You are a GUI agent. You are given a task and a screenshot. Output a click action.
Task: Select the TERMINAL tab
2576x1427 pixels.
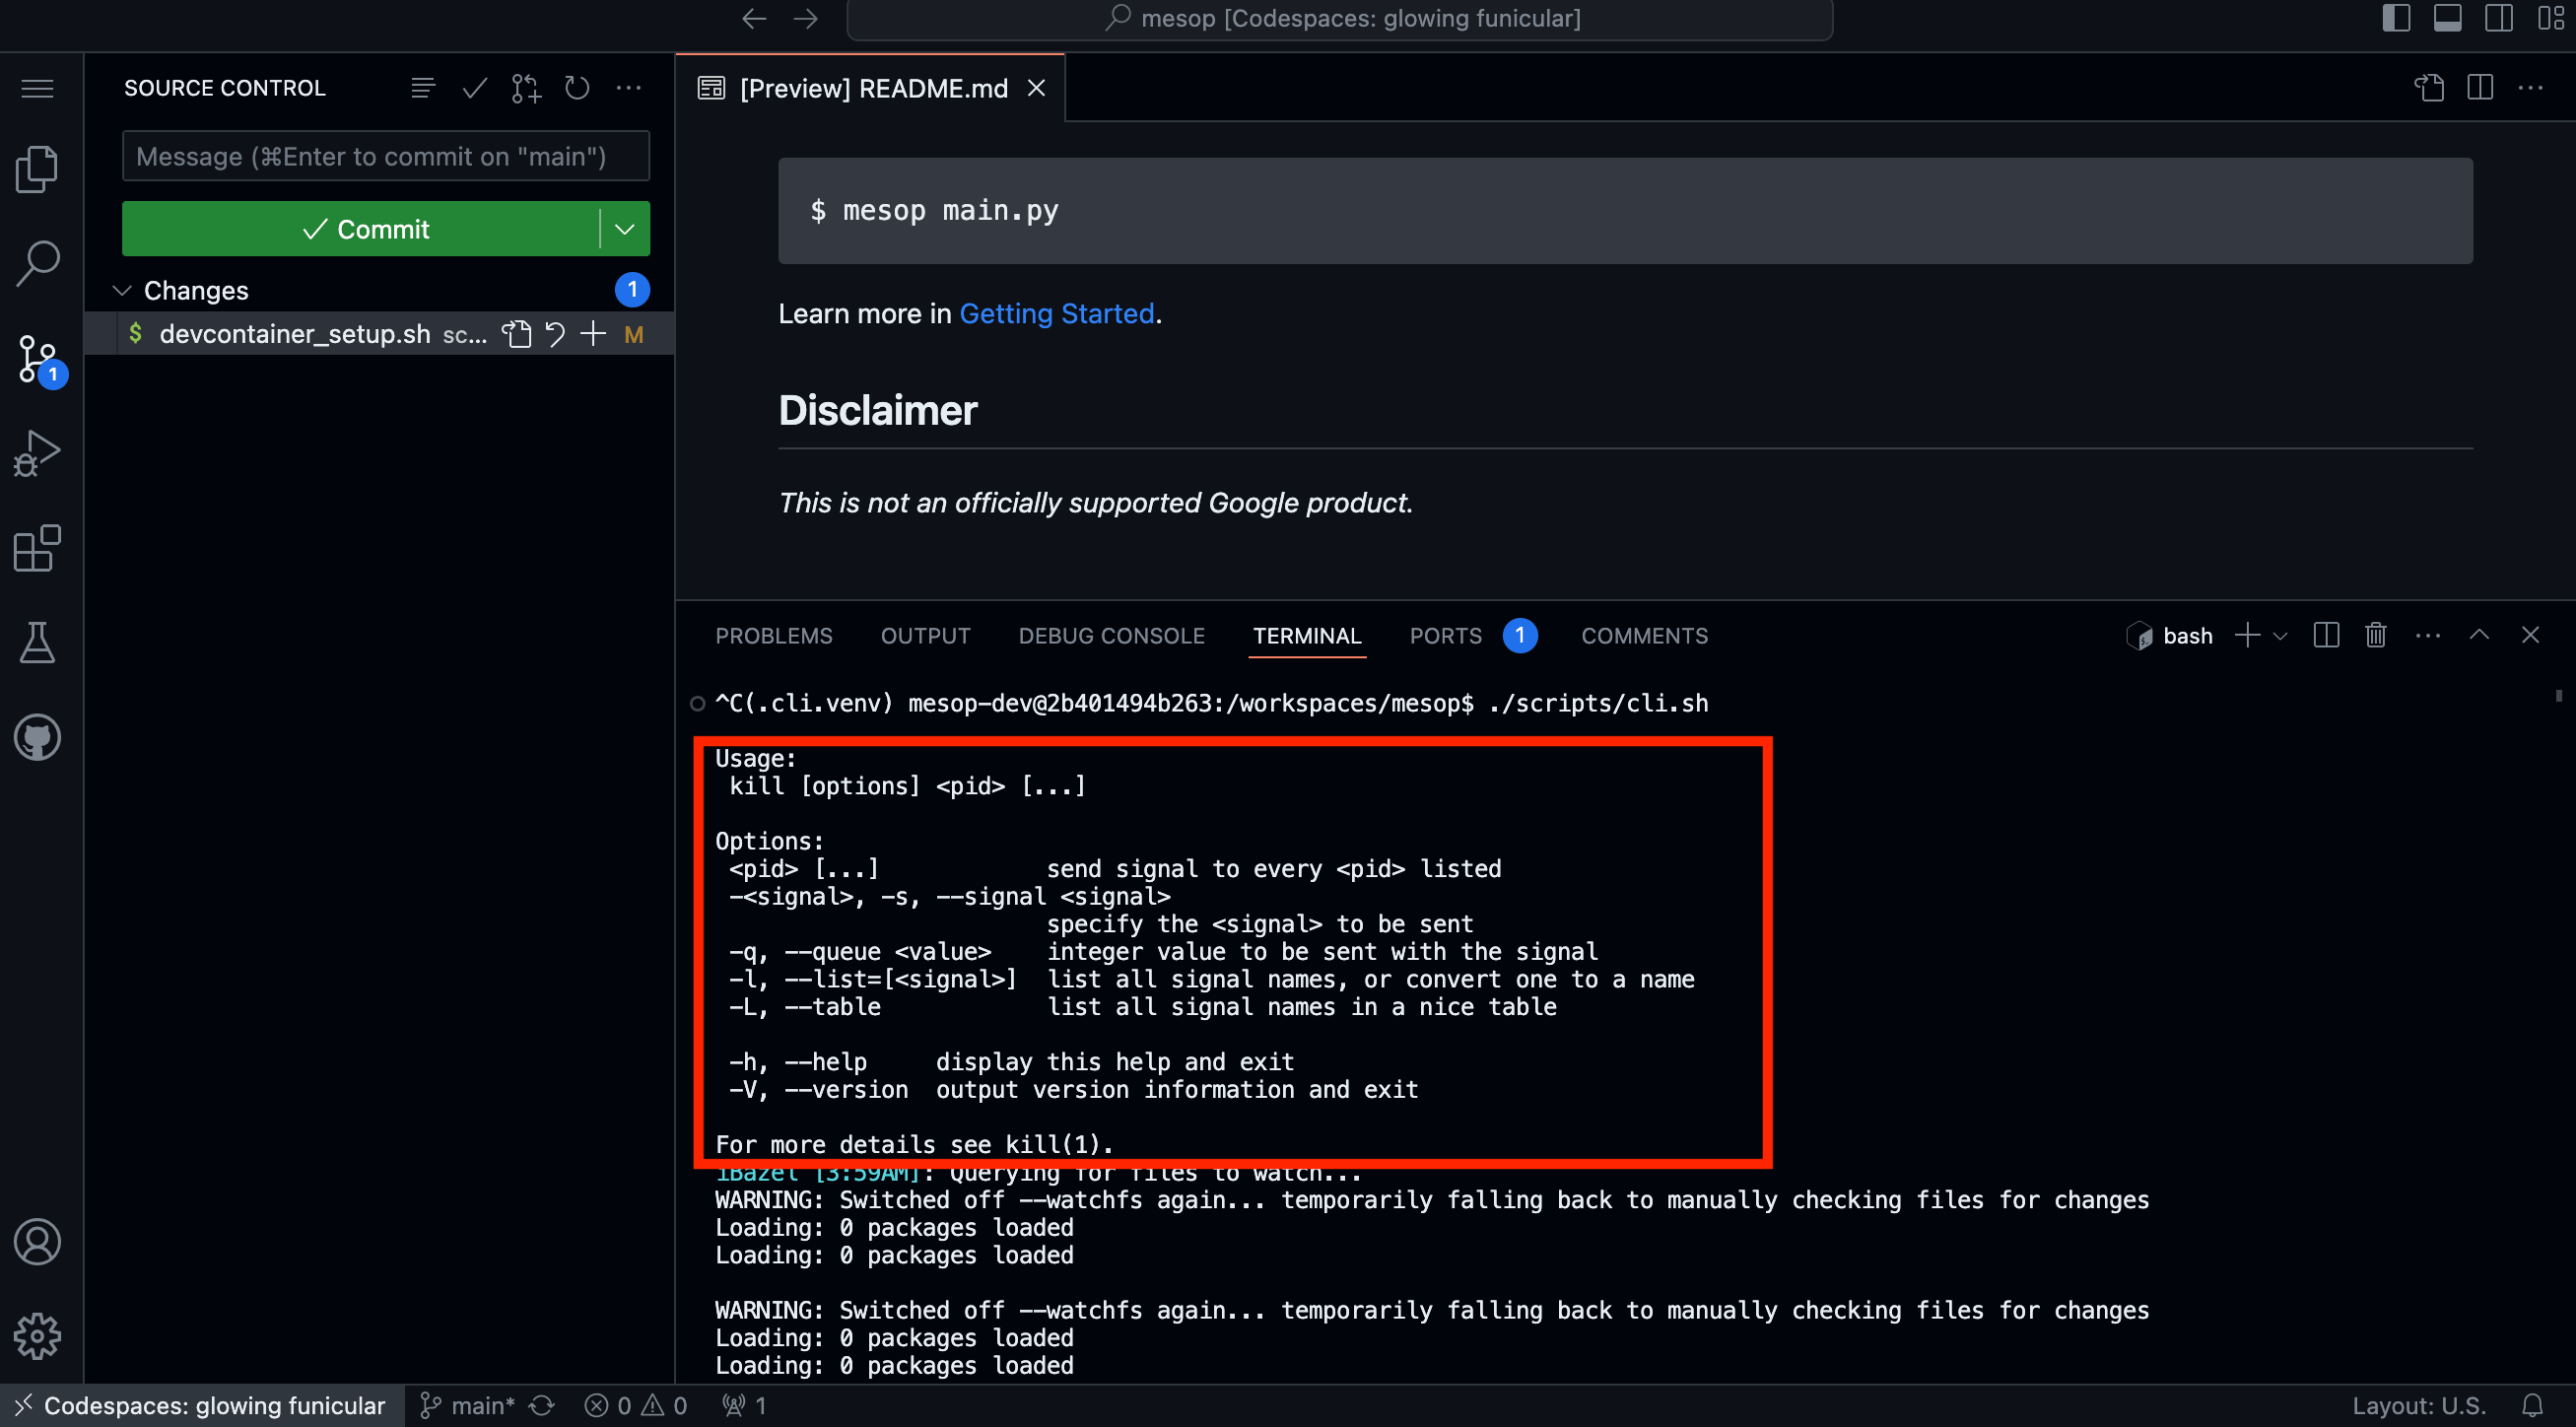(x=1306, y=637)
